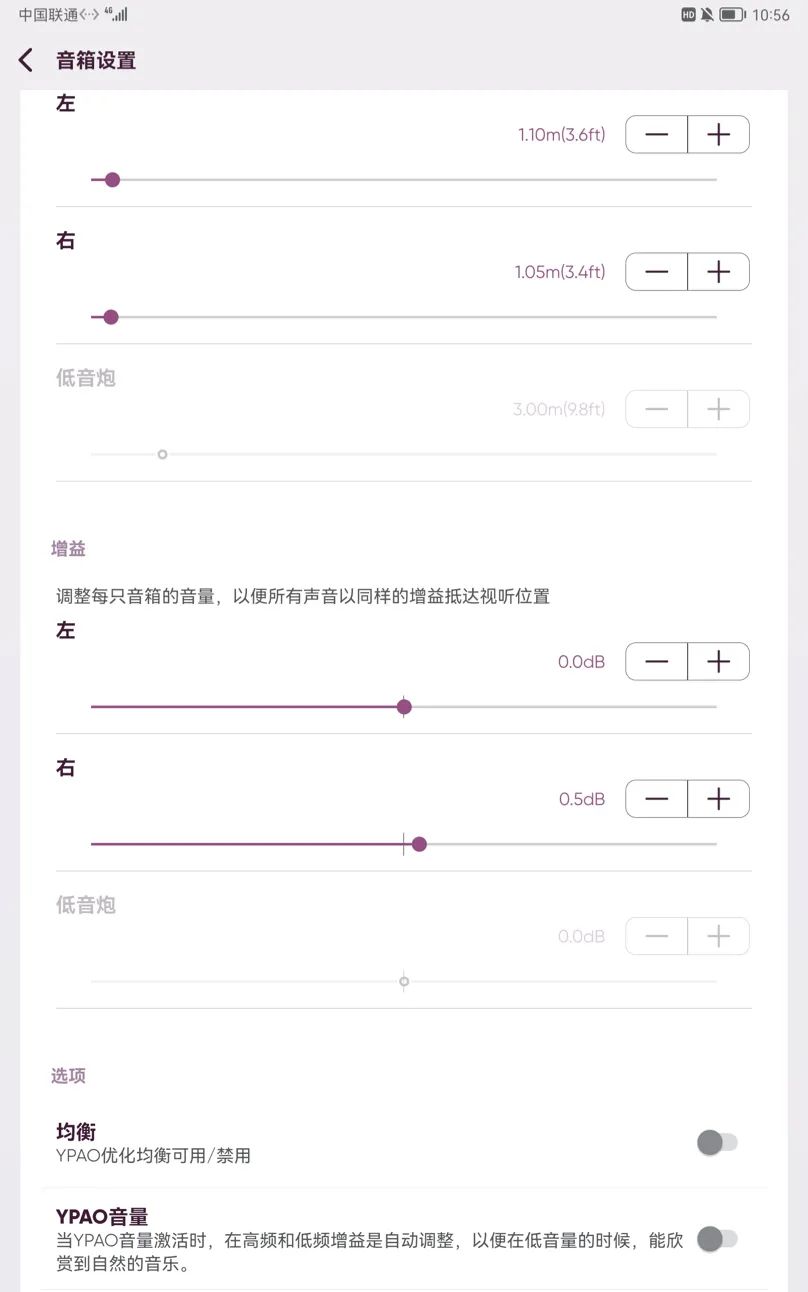Decrease right speaker distance with minus
This screenshot has height=1292, width=808.
point(657,272)
